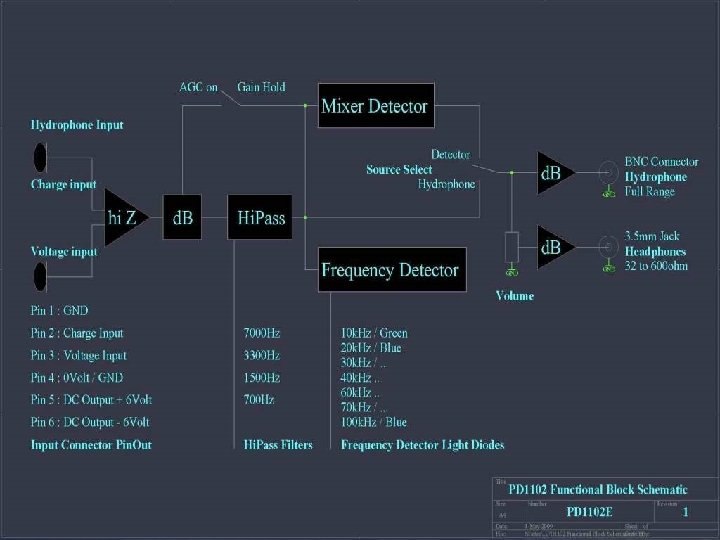Click the 20kHz / Blue diode entry

[371, 348]
